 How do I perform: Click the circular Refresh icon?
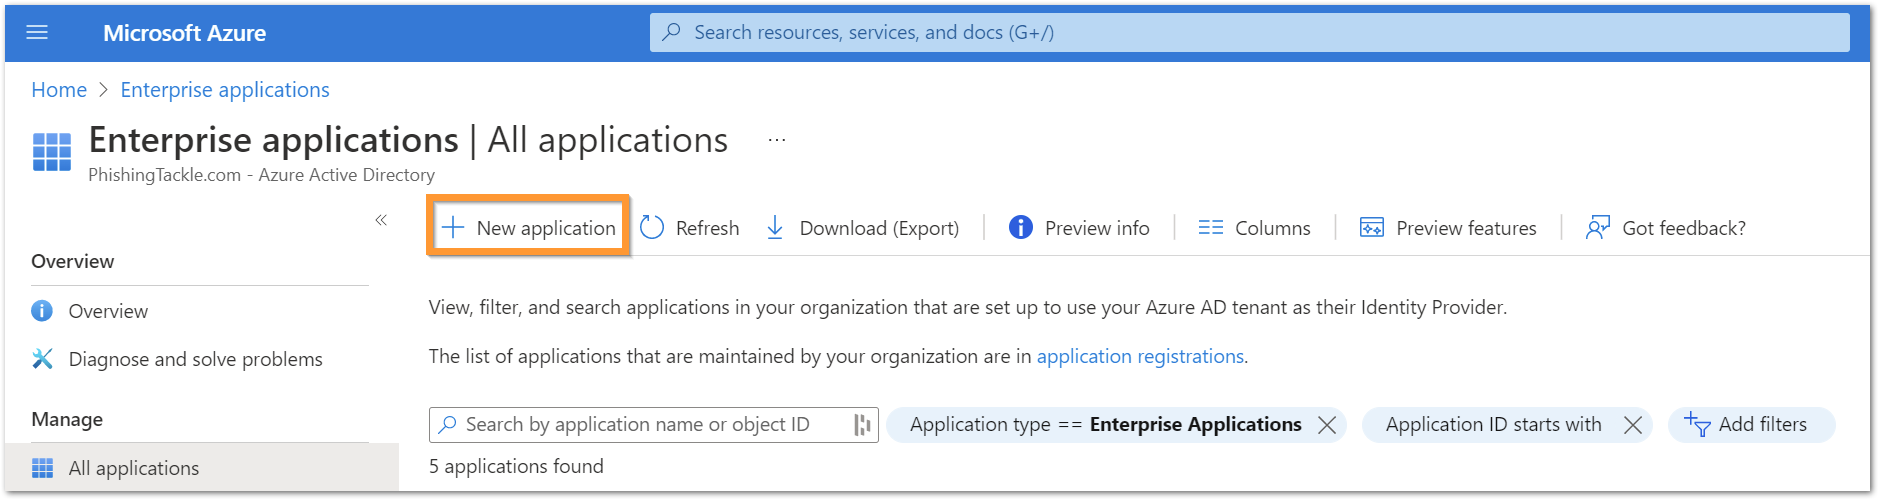(652, 227)
